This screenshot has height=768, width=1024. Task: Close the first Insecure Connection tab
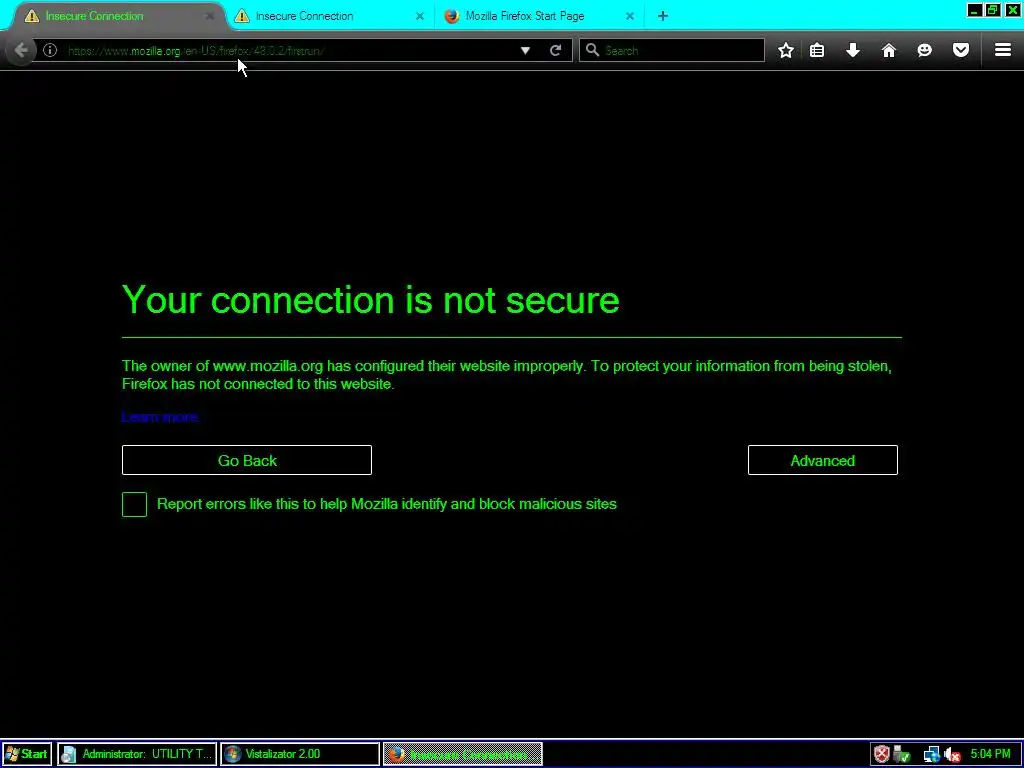tap(209, 16)
